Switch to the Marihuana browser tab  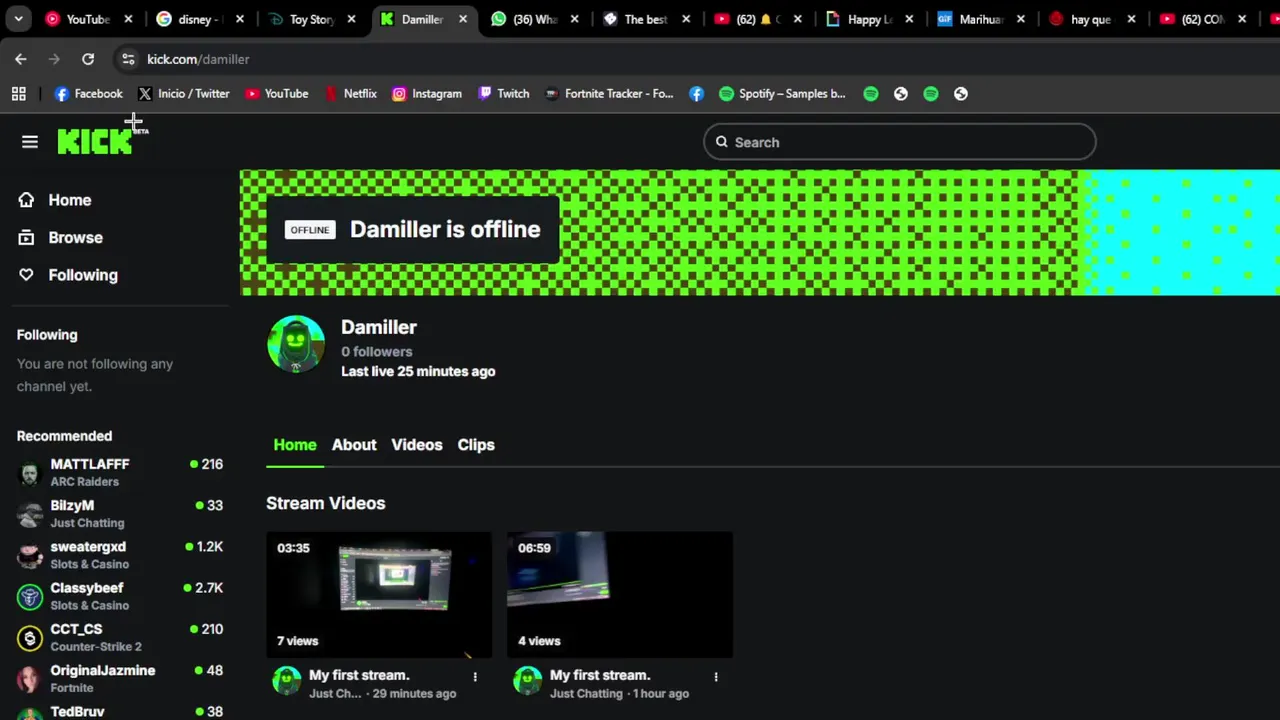pos(980,19)
